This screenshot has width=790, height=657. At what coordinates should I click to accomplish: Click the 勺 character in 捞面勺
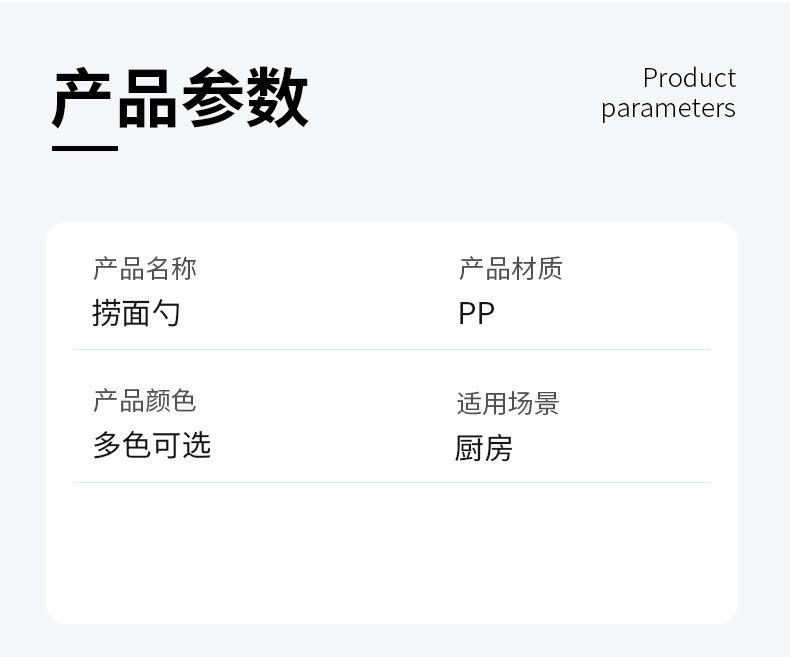(x=166, y=313)
